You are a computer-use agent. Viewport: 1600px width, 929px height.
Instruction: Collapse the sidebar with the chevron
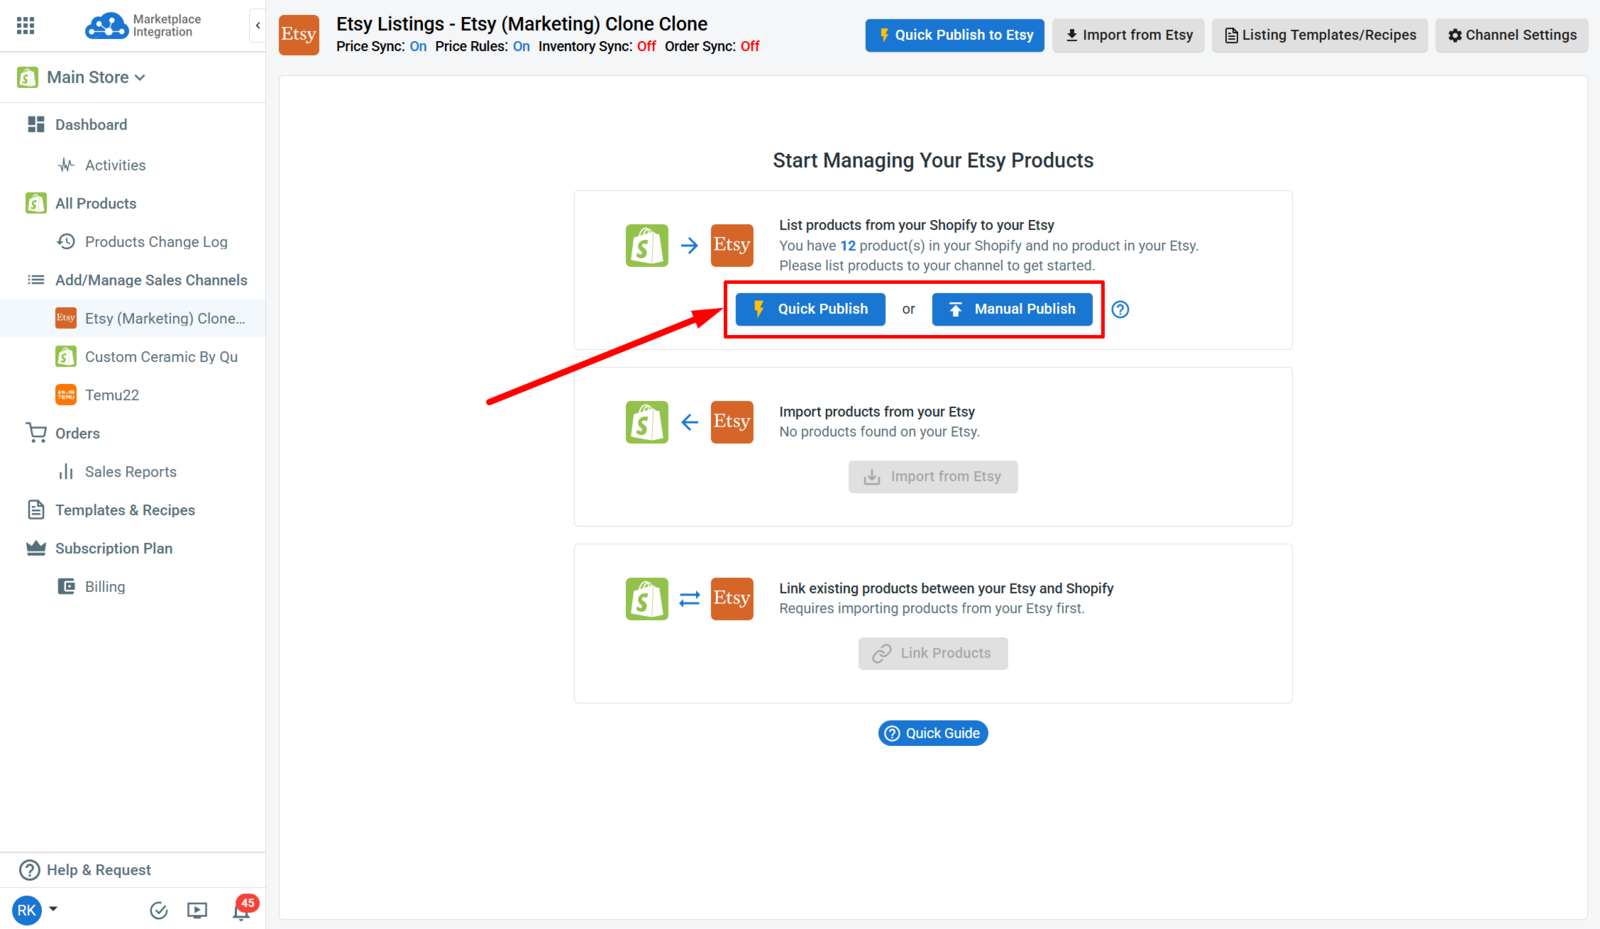tap(258, 26)
